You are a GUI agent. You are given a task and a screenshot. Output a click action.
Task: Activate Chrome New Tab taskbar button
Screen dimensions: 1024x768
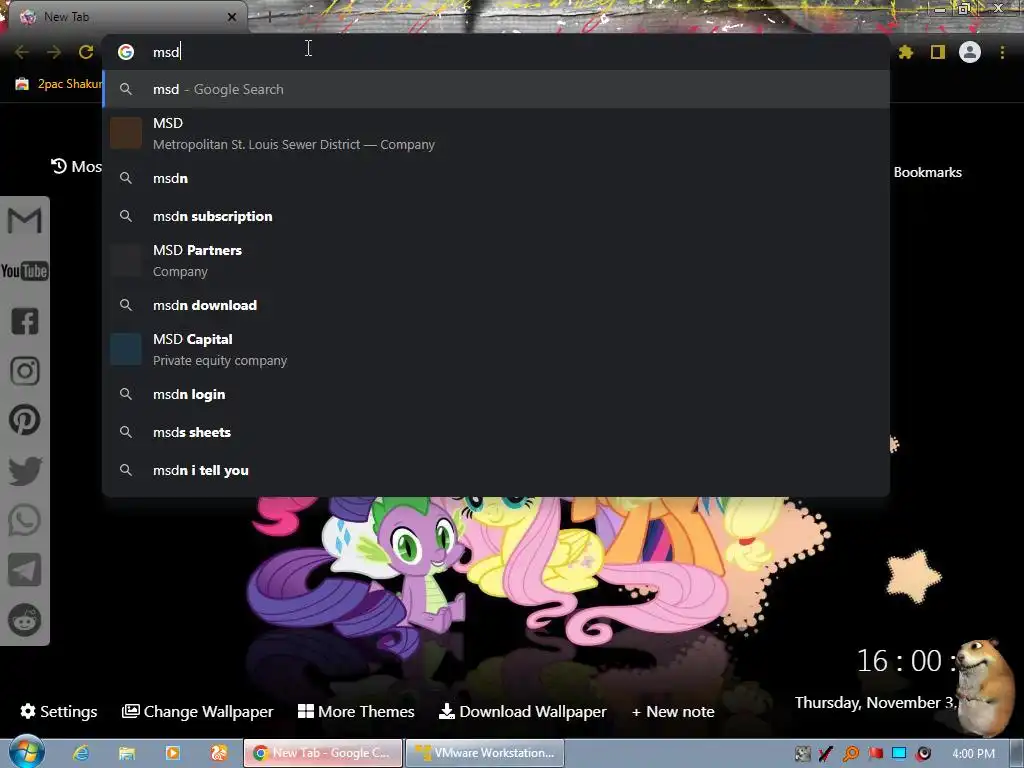tap(323, 753)
